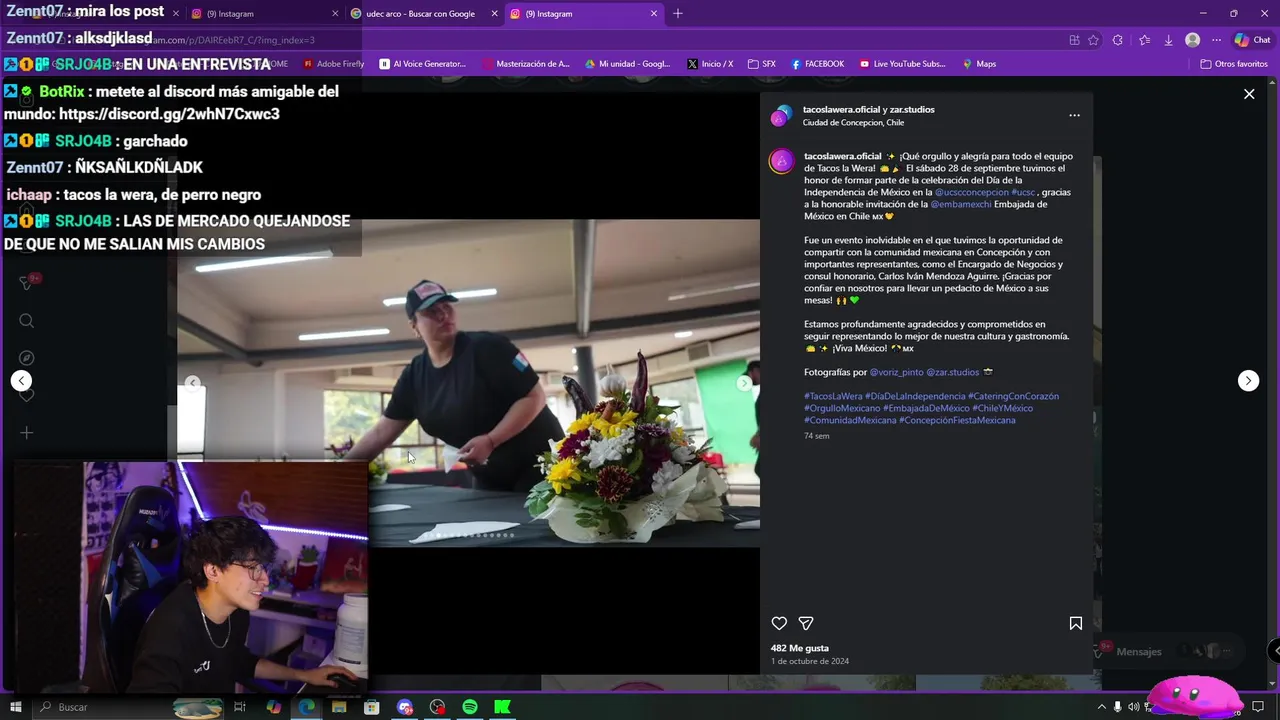
Task: Save the post with bookmark icon
Action: pos(1076,623)
